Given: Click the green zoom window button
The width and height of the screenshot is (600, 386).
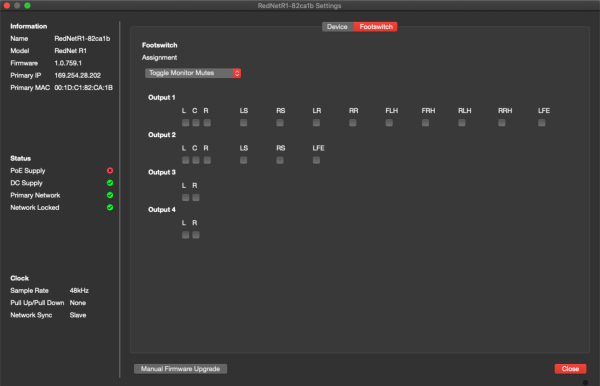Looking at the screenshot, I should (x=27, y=5).
